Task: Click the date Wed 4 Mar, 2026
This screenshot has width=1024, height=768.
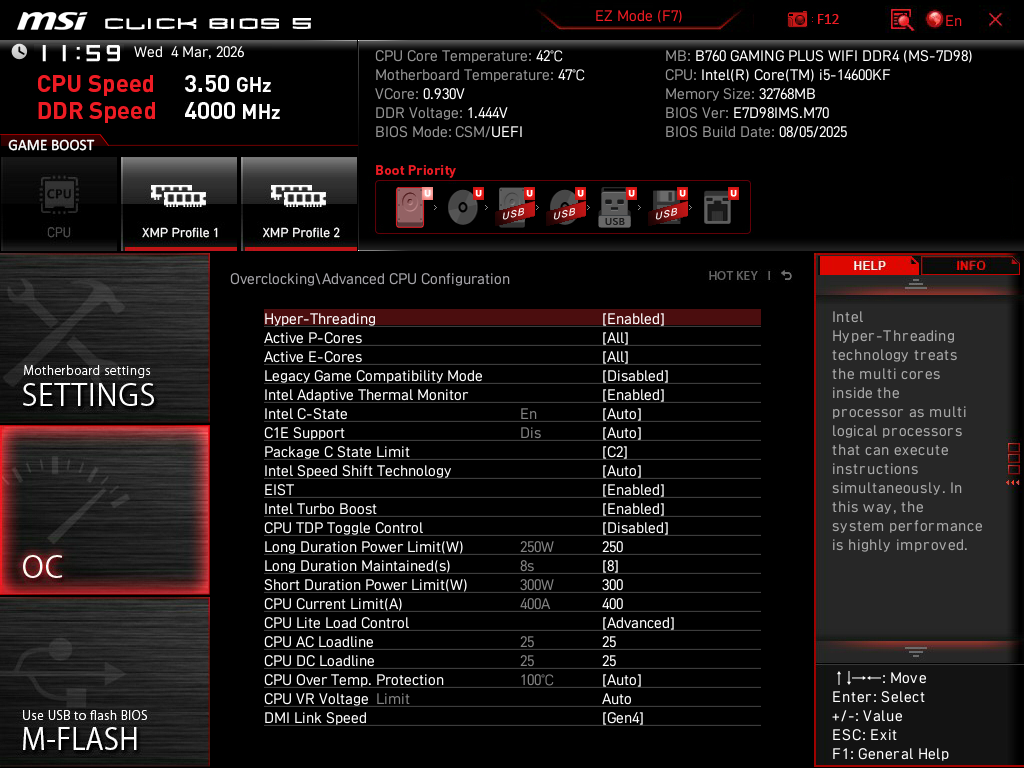Action: tap(189, 52)
